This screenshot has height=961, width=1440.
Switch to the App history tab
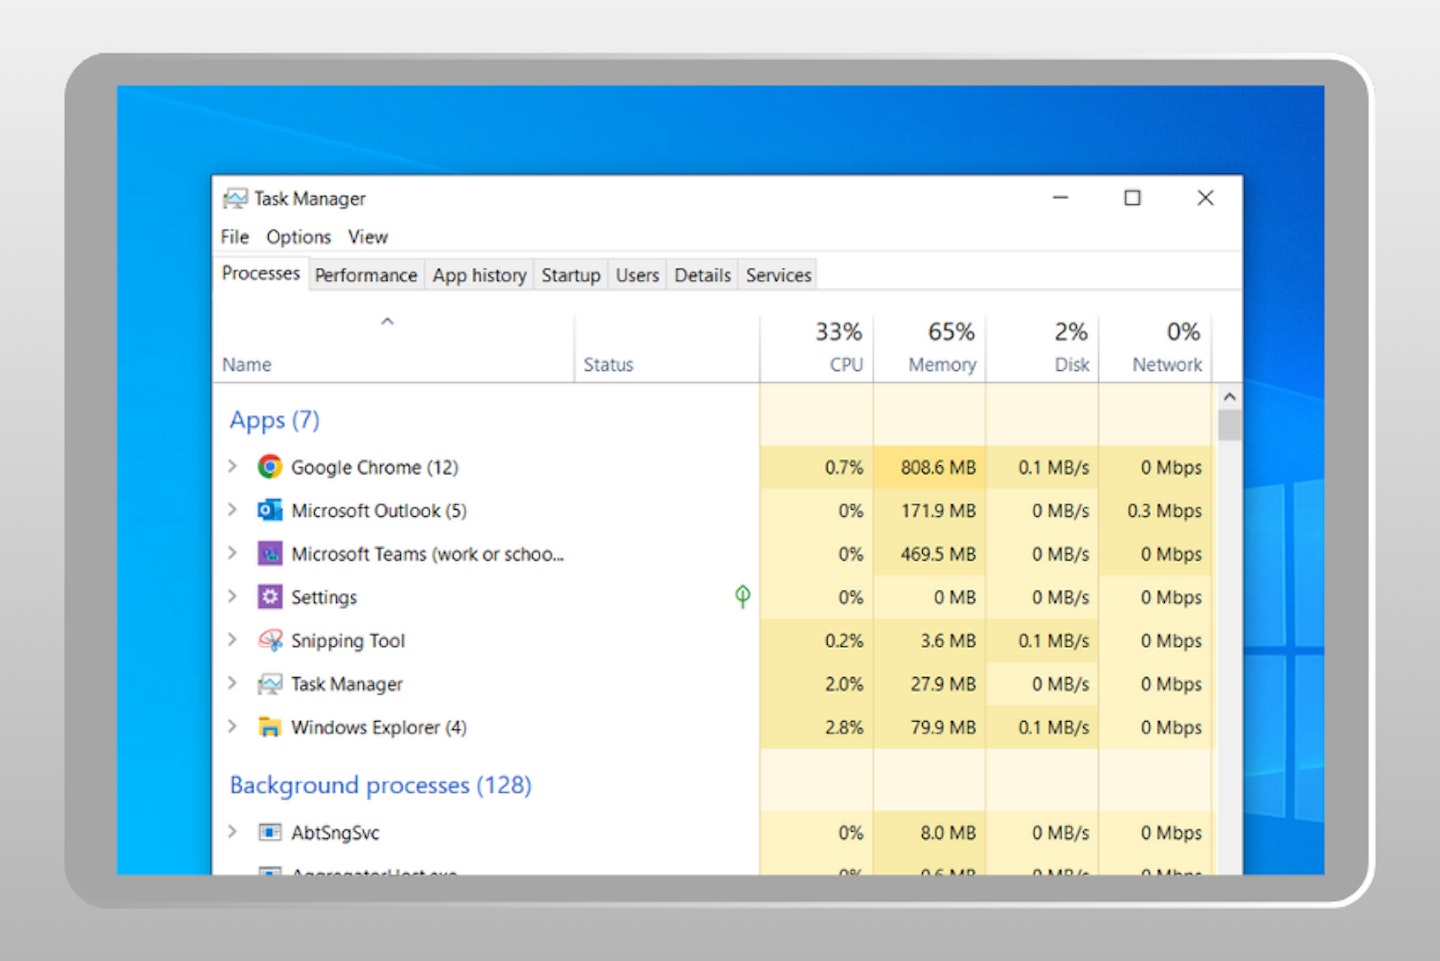coord(479,275)
